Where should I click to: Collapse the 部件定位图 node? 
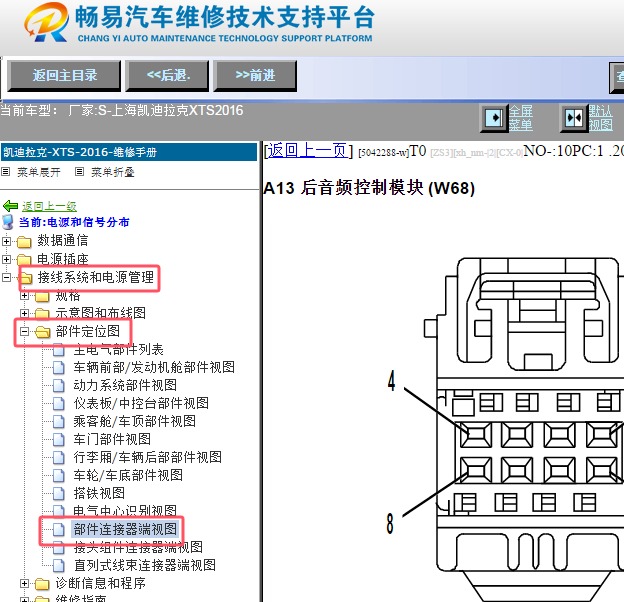(x=24, y=331)
